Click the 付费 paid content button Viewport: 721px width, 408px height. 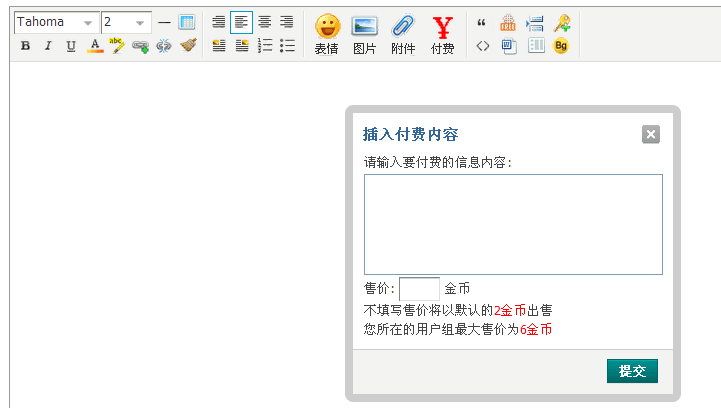pyautogui.click(x=442, y=35)
